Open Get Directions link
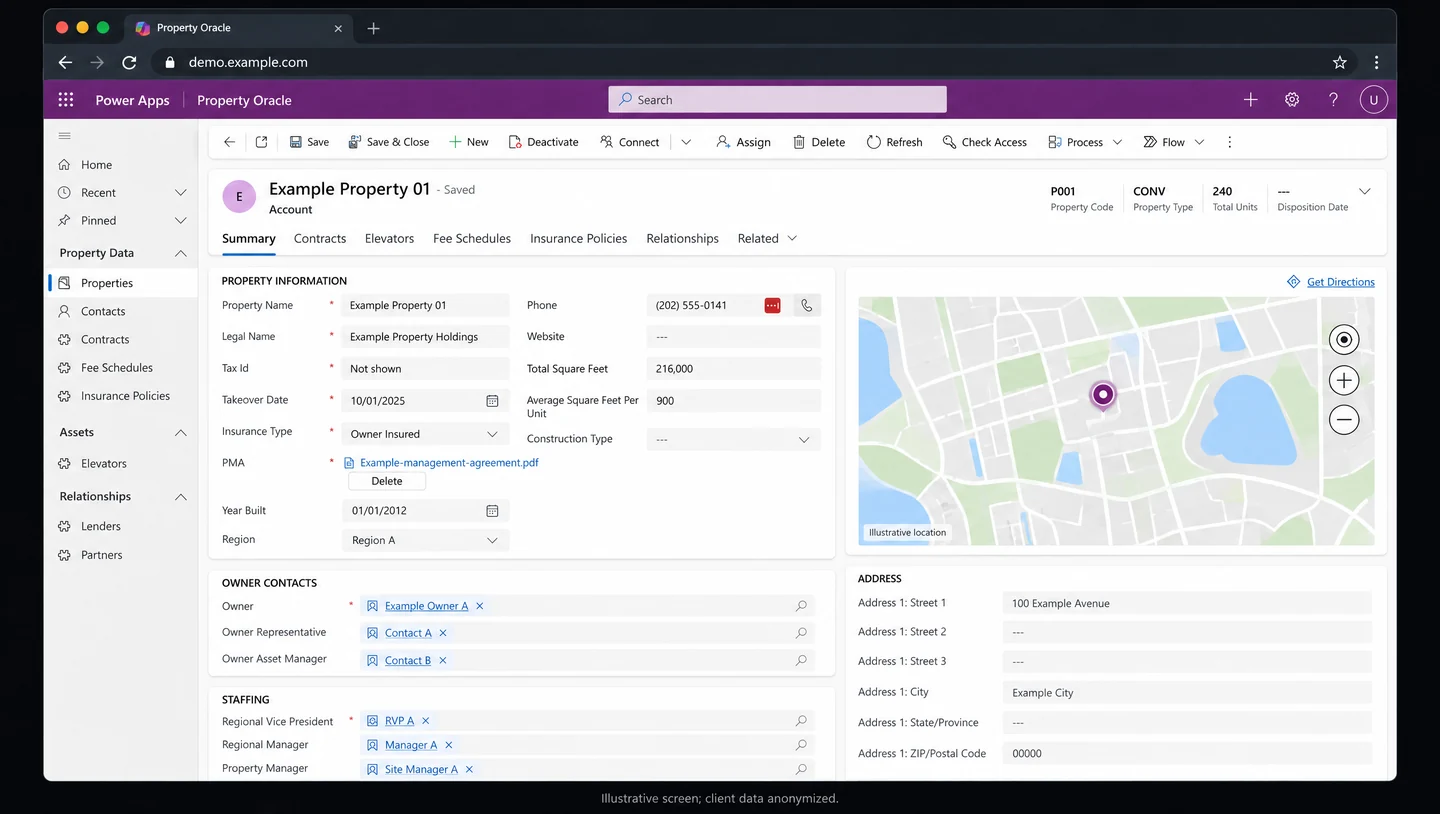Image resolution: width=1440 pixels, height=814 pixels. (x=1340, y=282)
